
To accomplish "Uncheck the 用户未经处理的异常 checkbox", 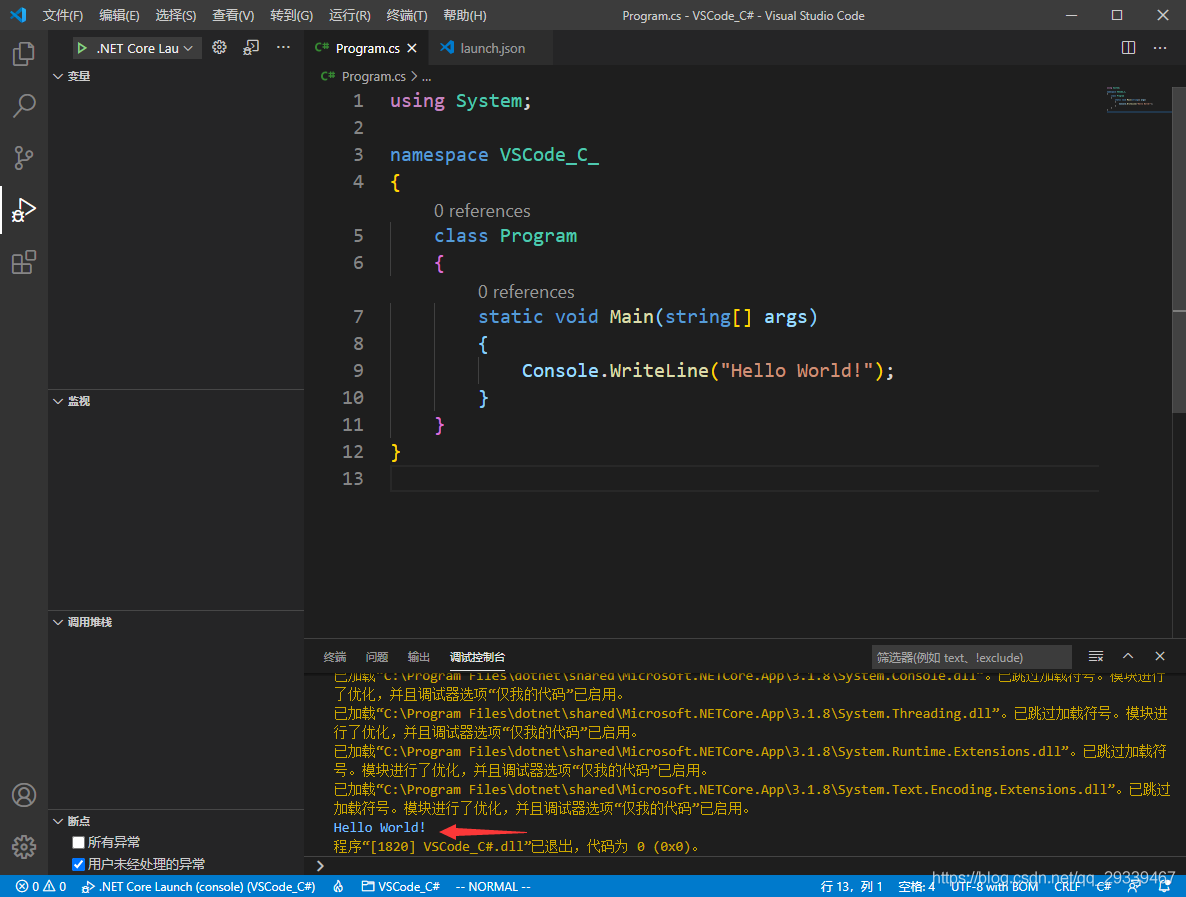I will pyautogui.click(x=79, y=864).
